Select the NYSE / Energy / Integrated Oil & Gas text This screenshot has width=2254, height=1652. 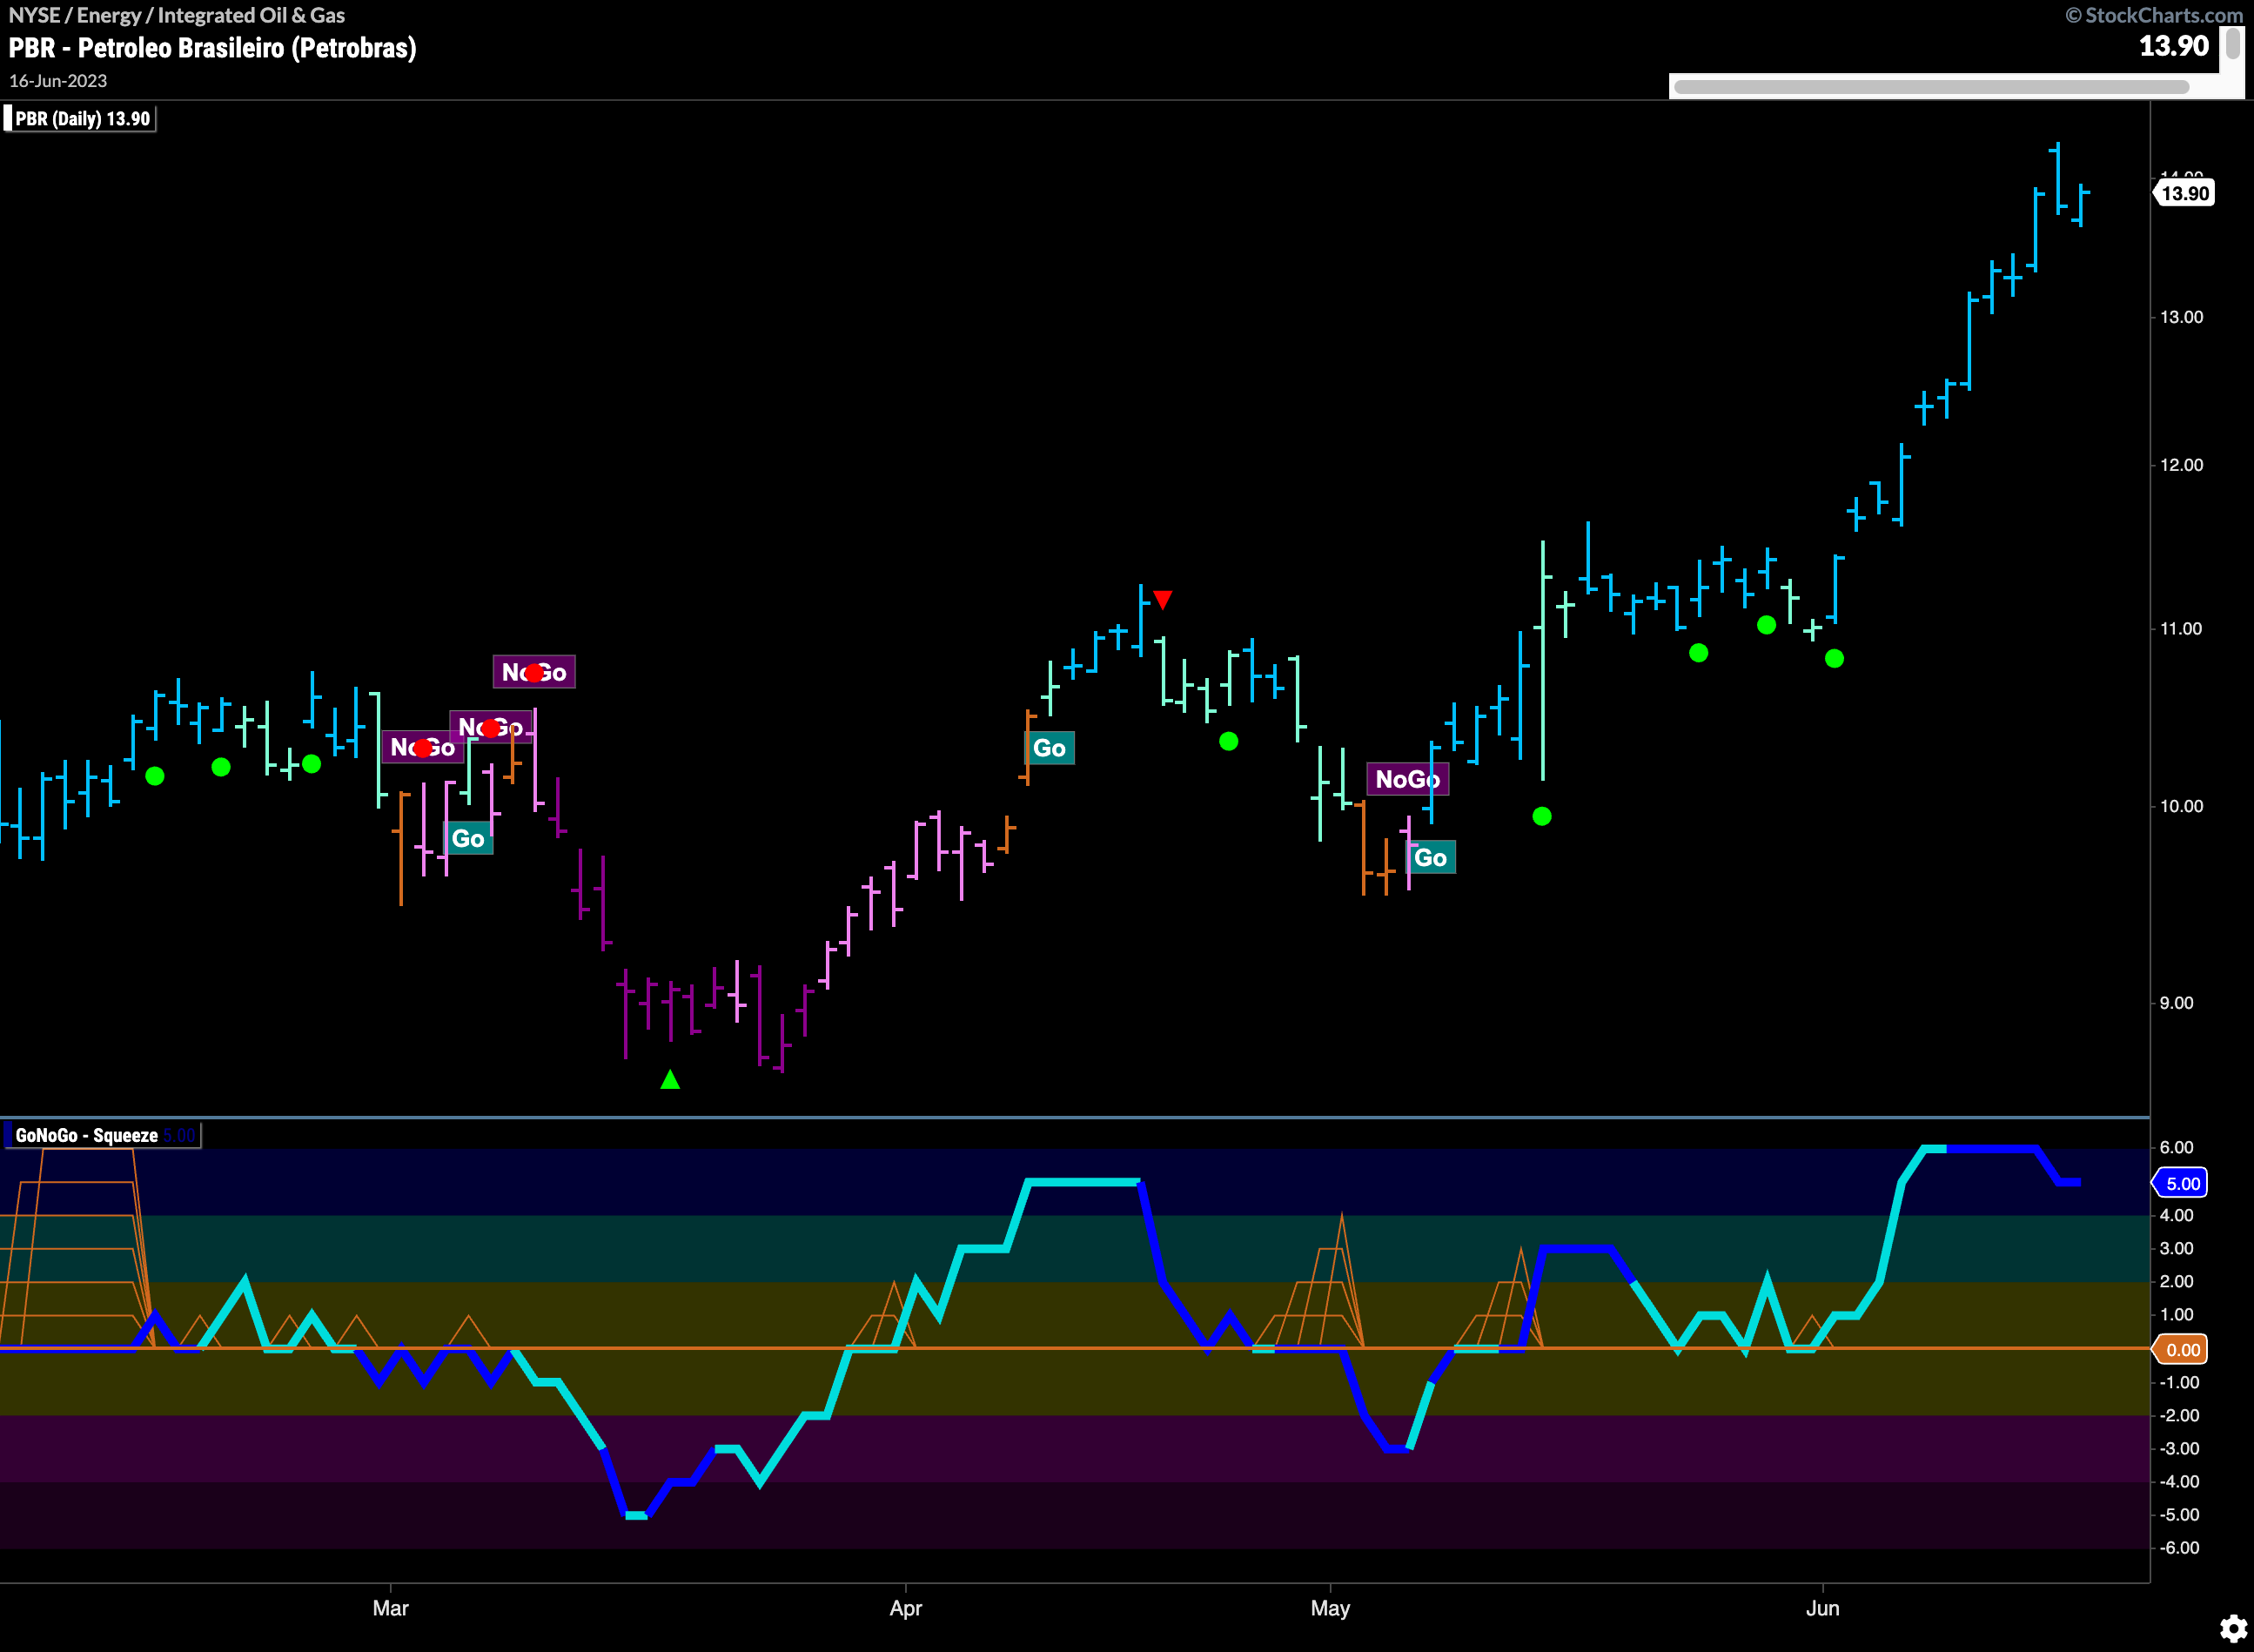coord(177,15)
